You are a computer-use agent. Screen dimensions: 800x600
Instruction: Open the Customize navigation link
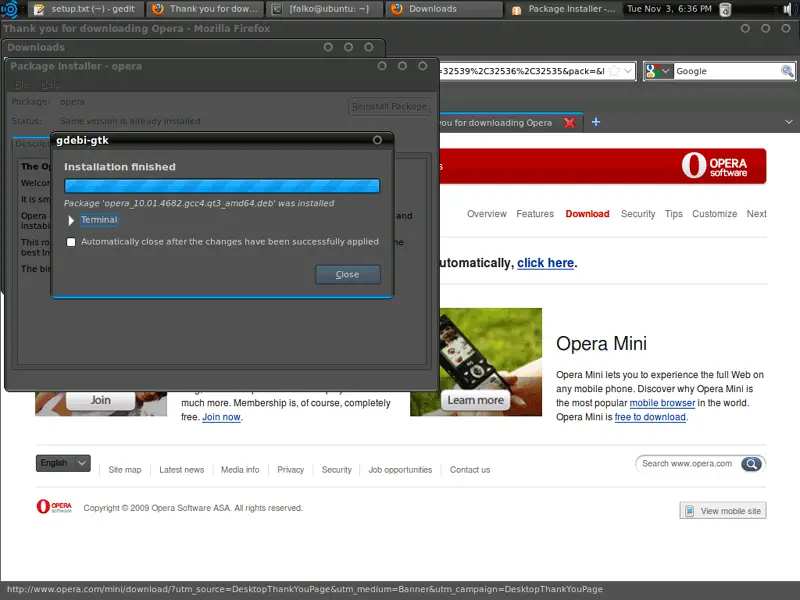click(714, 214)
